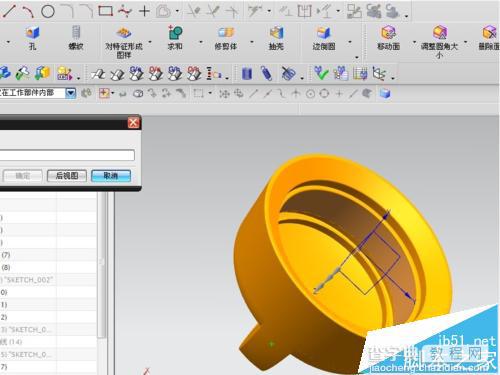Image resolution: width=500 pixels, height=375 pixels.
Task: Click the red plus selection filter icon
Action: point(104,93)
